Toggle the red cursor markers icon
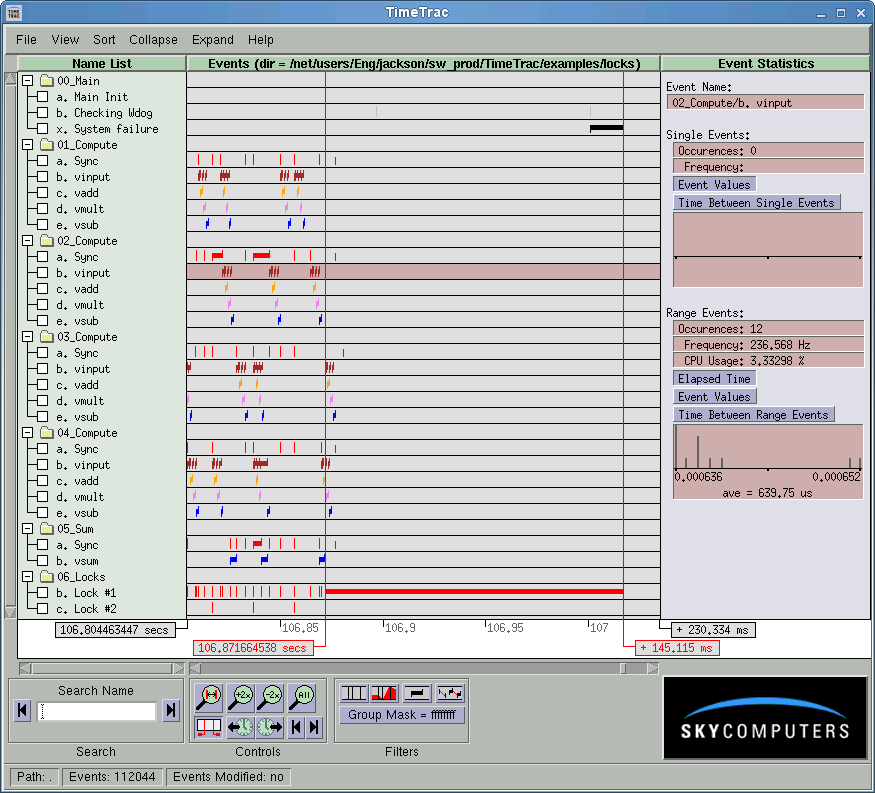 point(209,727)
